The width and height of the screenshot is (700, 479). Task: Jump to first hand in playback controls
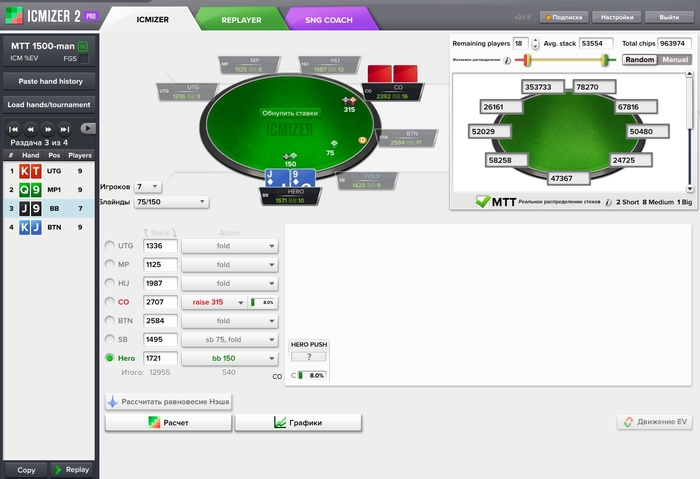[14, 129]
